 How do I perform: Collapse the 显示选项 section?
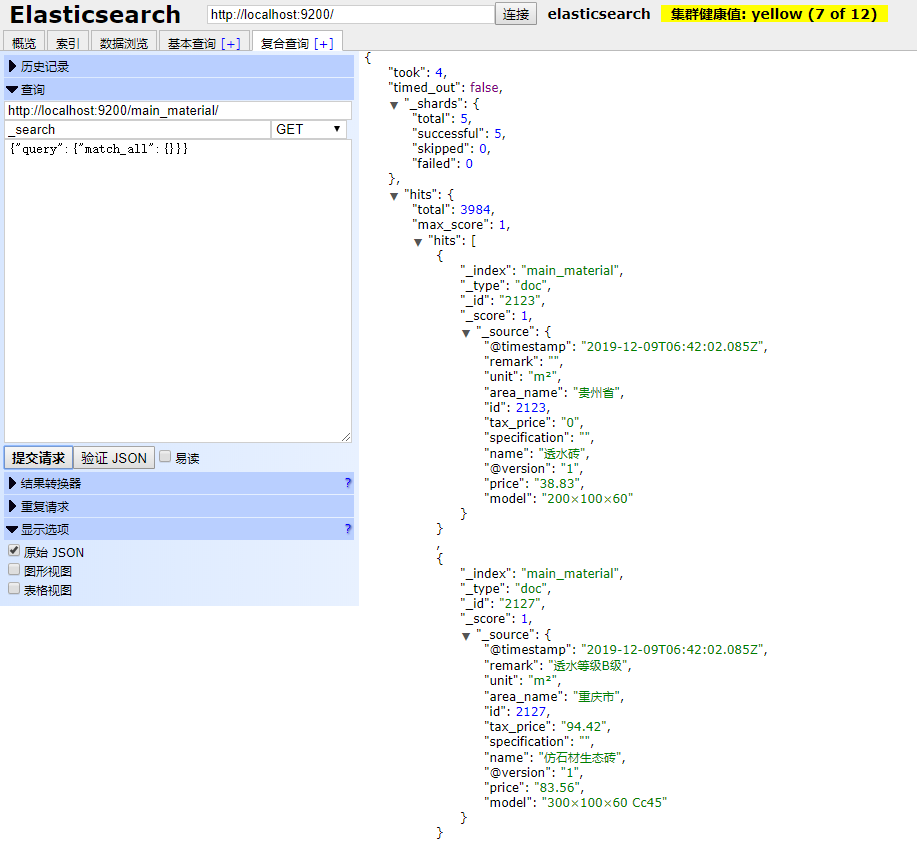coord(179,529)
